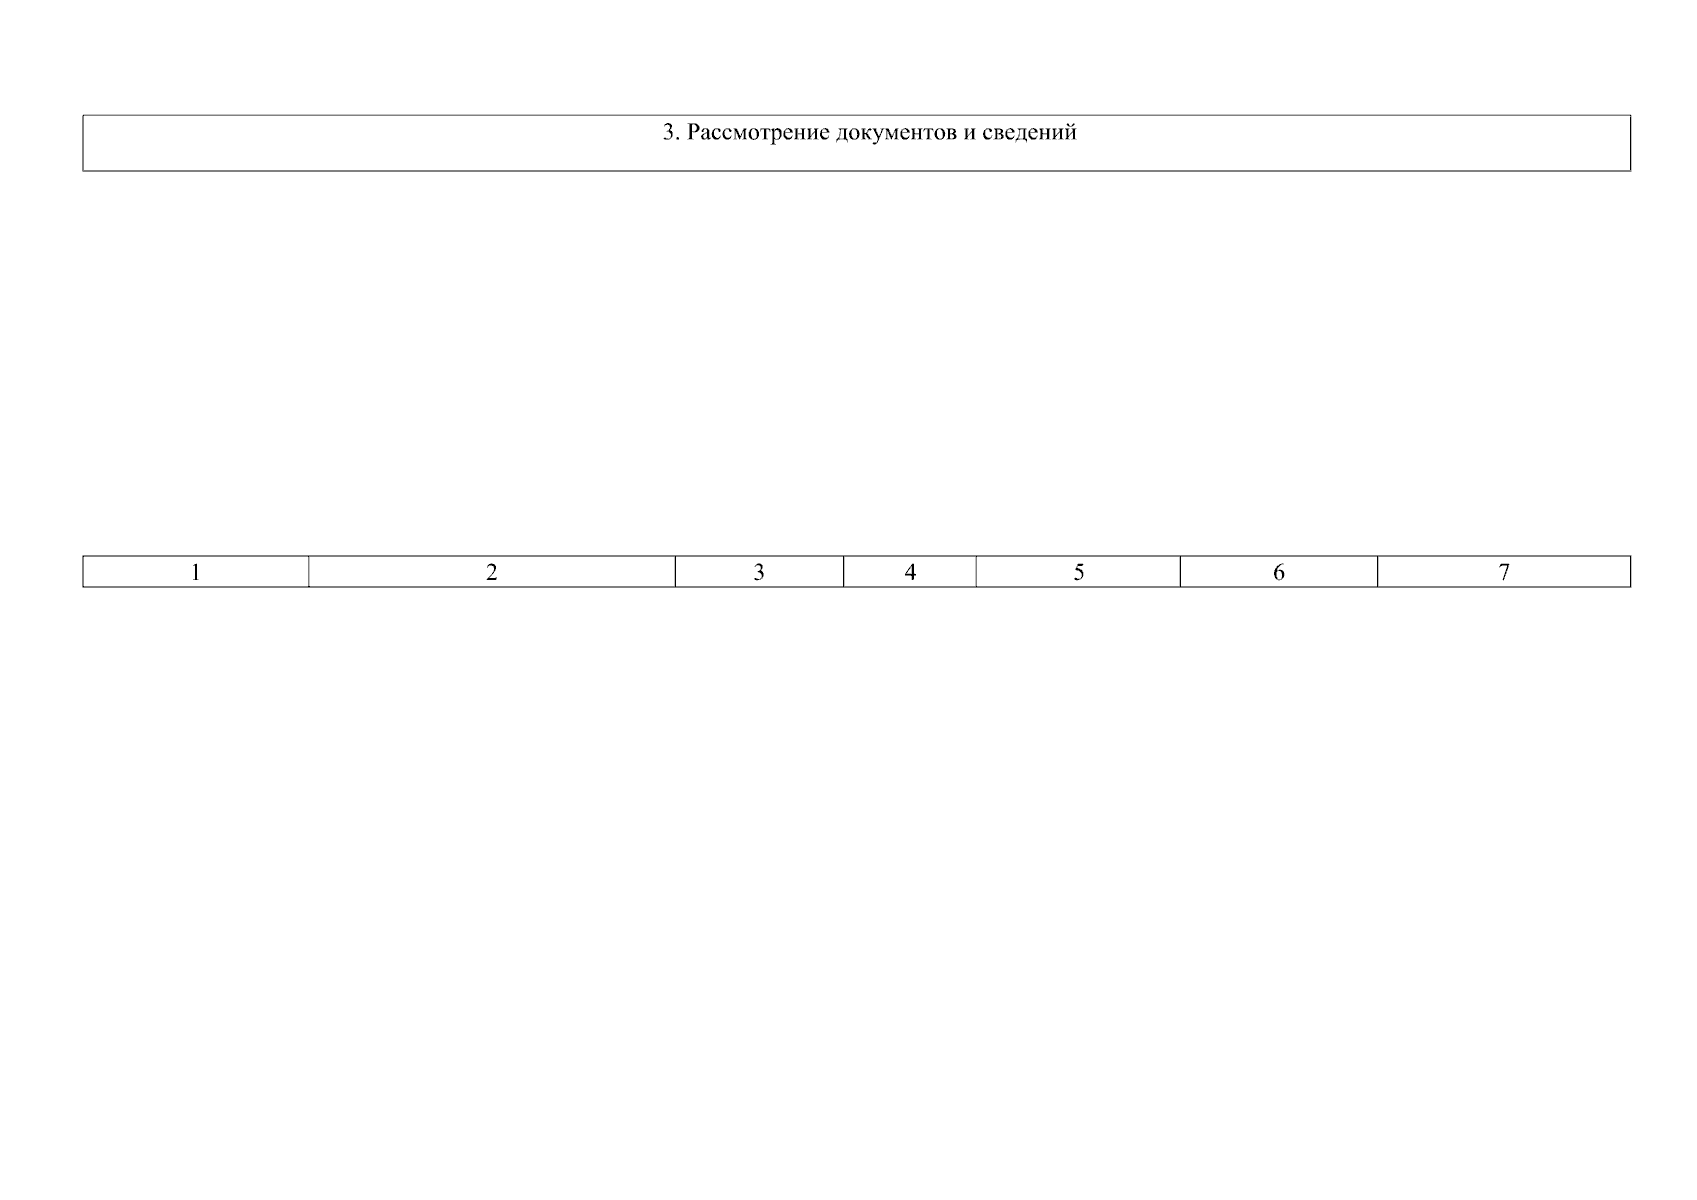Click the table cell numbered 1
The image size is (1697, 1200).
click(196, 572)
